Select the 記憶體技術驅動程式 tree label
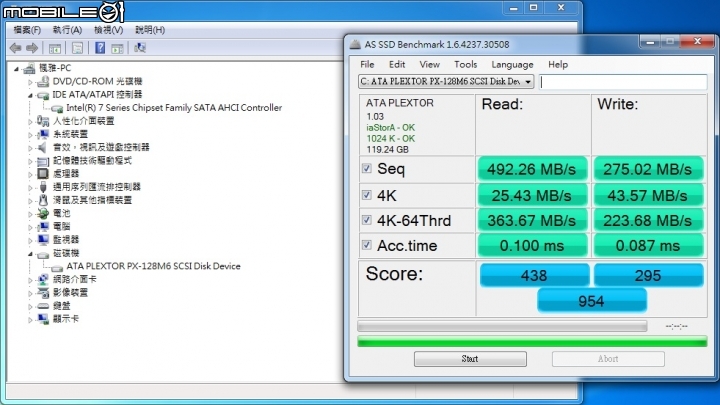Viewport: 720px width, 405px height. (92, 161)
